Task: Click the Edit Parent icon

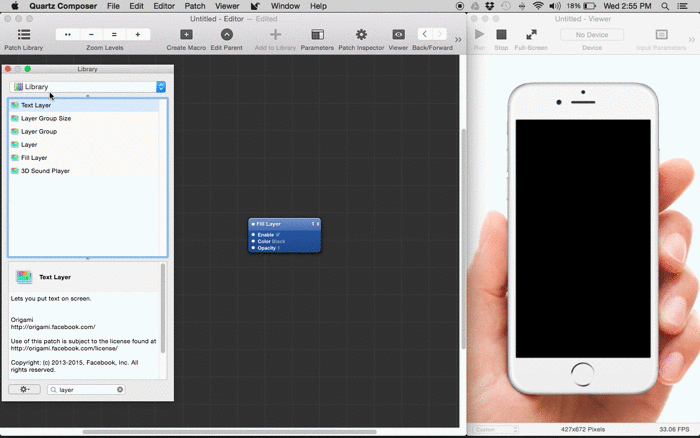Action: point(226,35)
